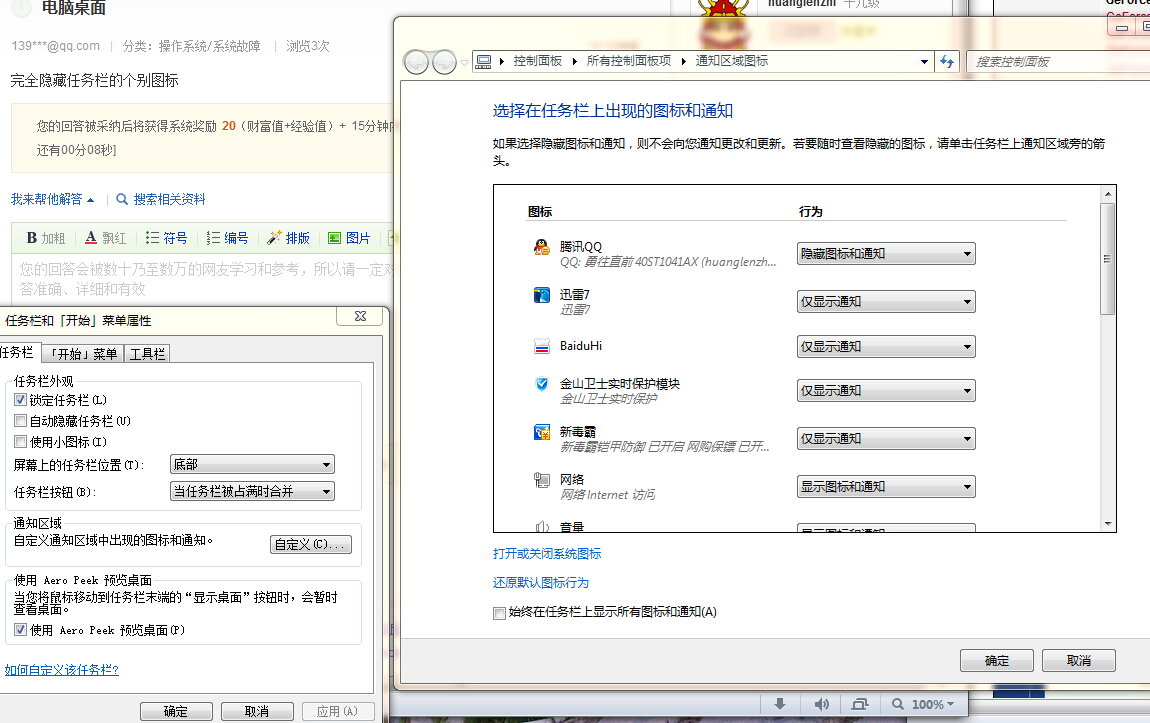Open the behavior dropdown for 金山卫士实时保护模块

pyautogui.click(x=886, y=391)
